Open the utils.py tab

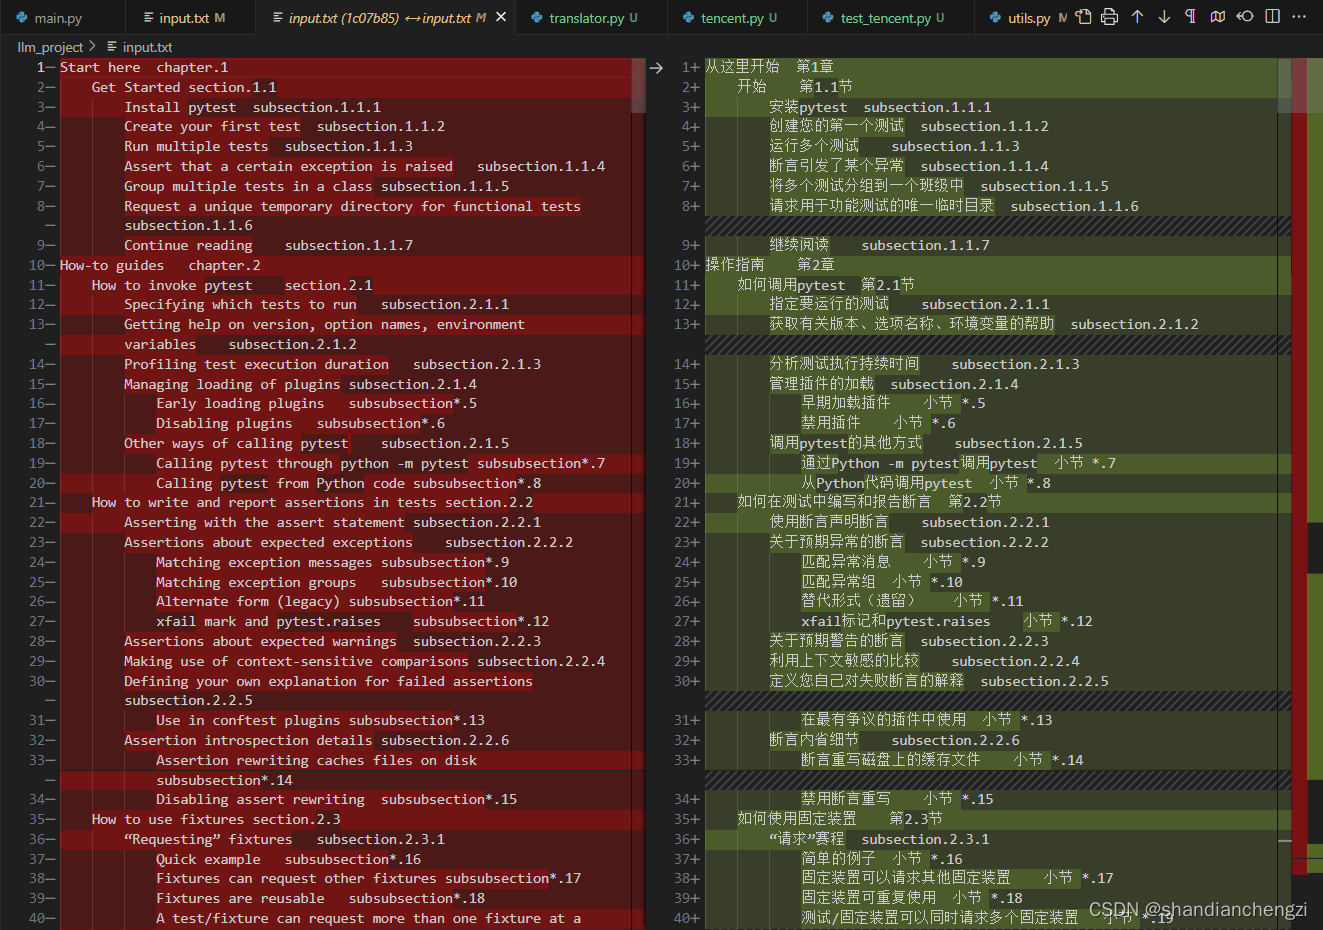(x=1020, y=18)
